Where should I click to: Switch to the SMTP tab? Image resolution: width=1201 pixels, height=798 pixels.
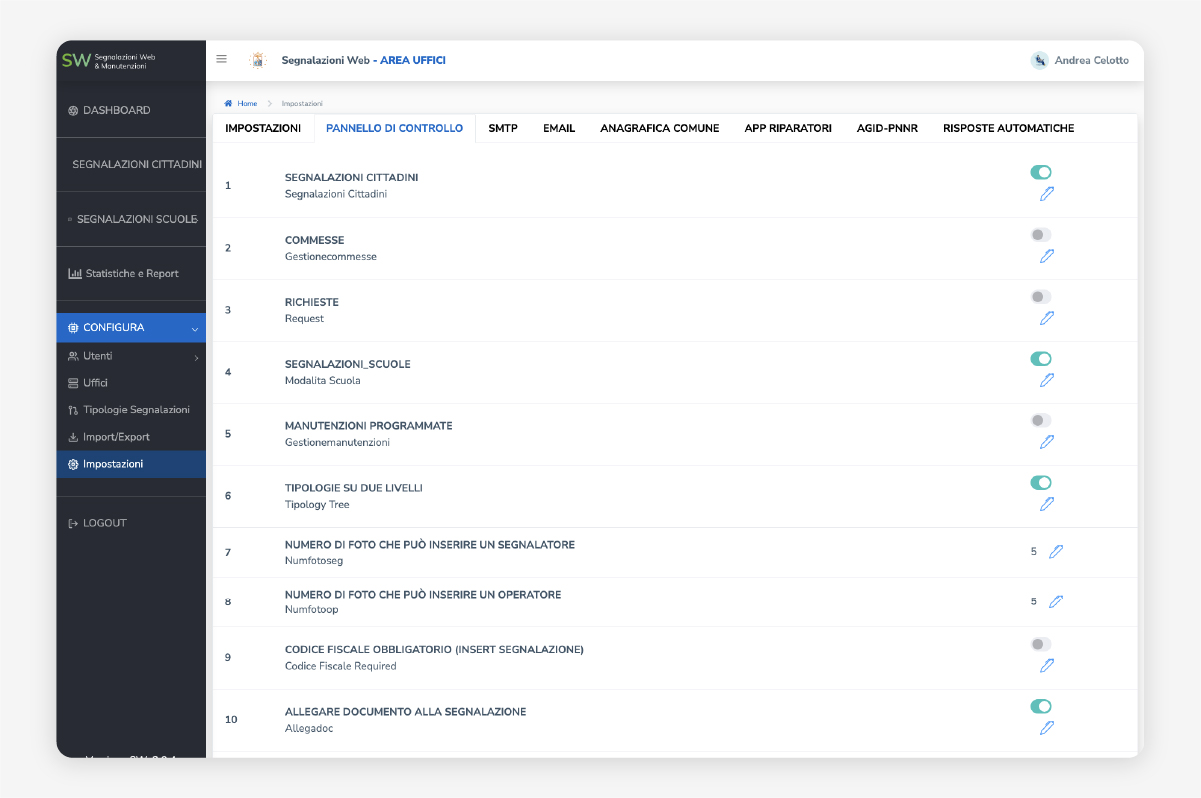tap(503, 128)
